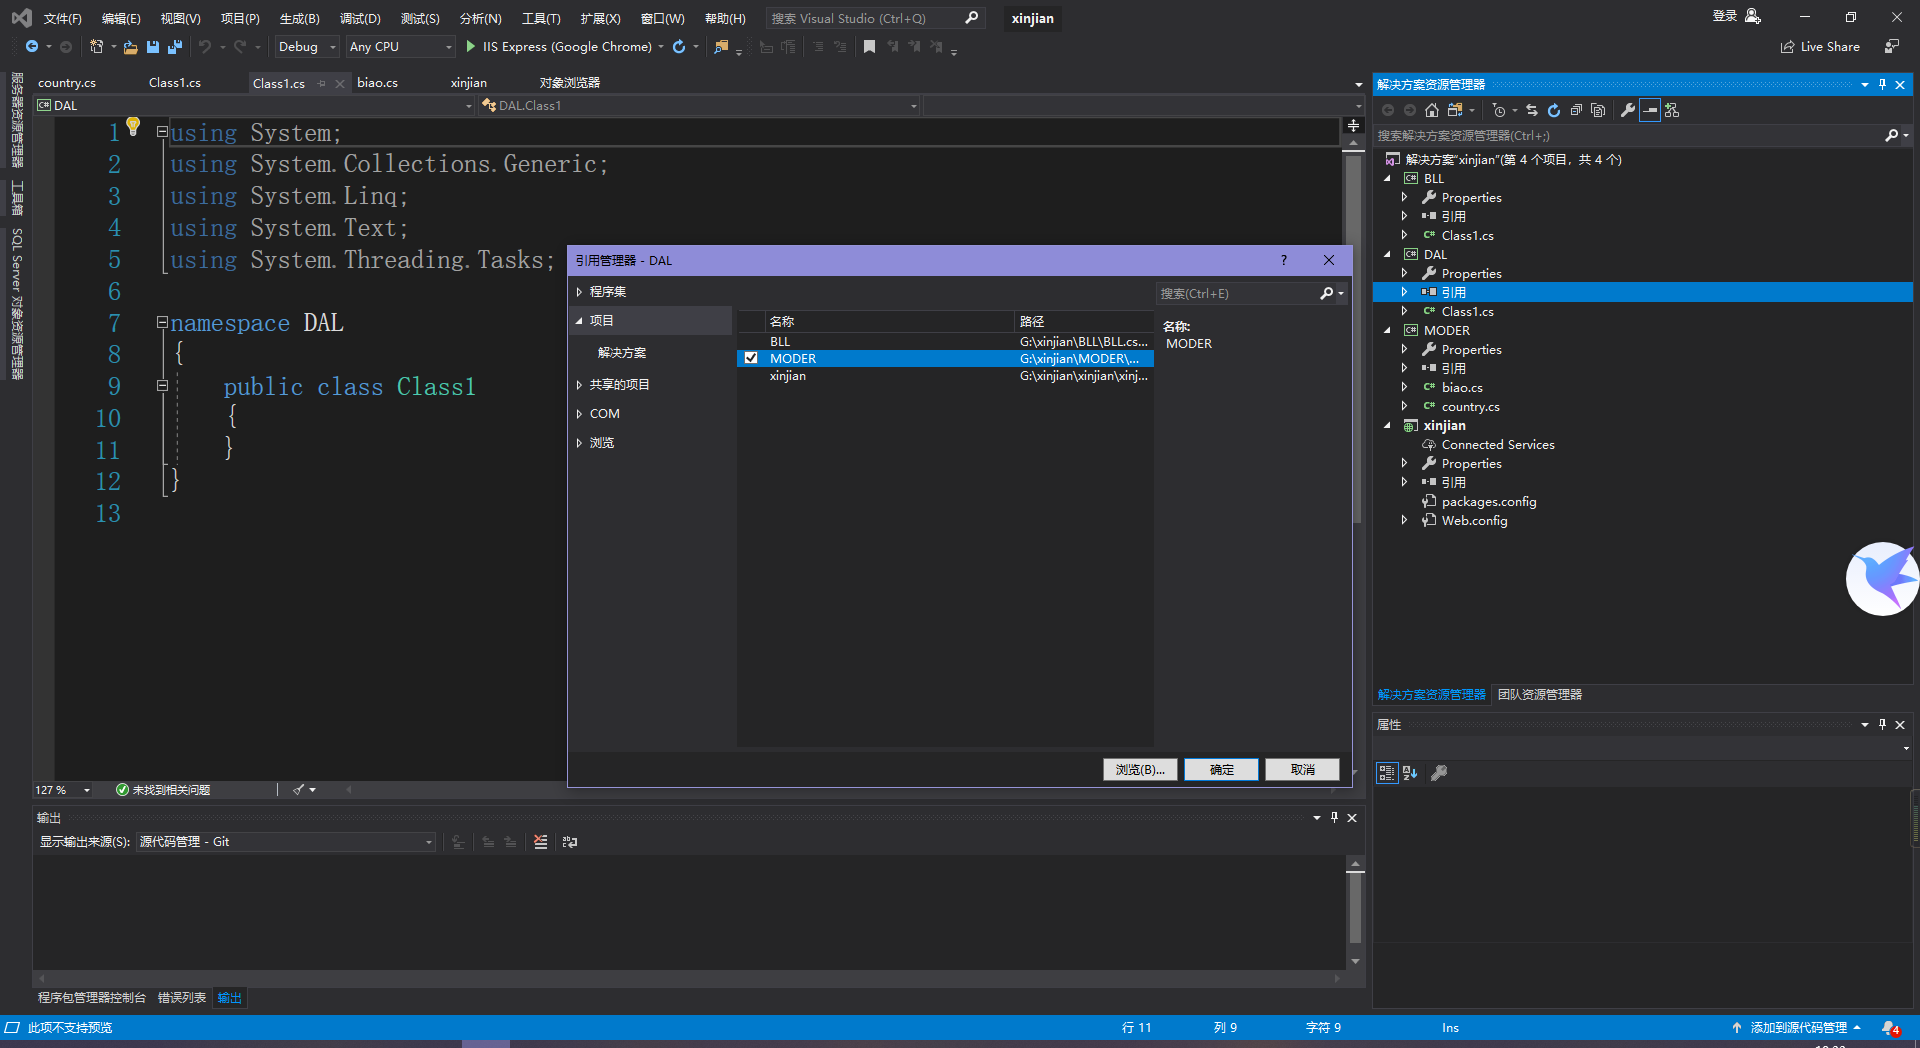
Task: Click the ? help button in Reference Manager
Action: (x=1284, y=260)
